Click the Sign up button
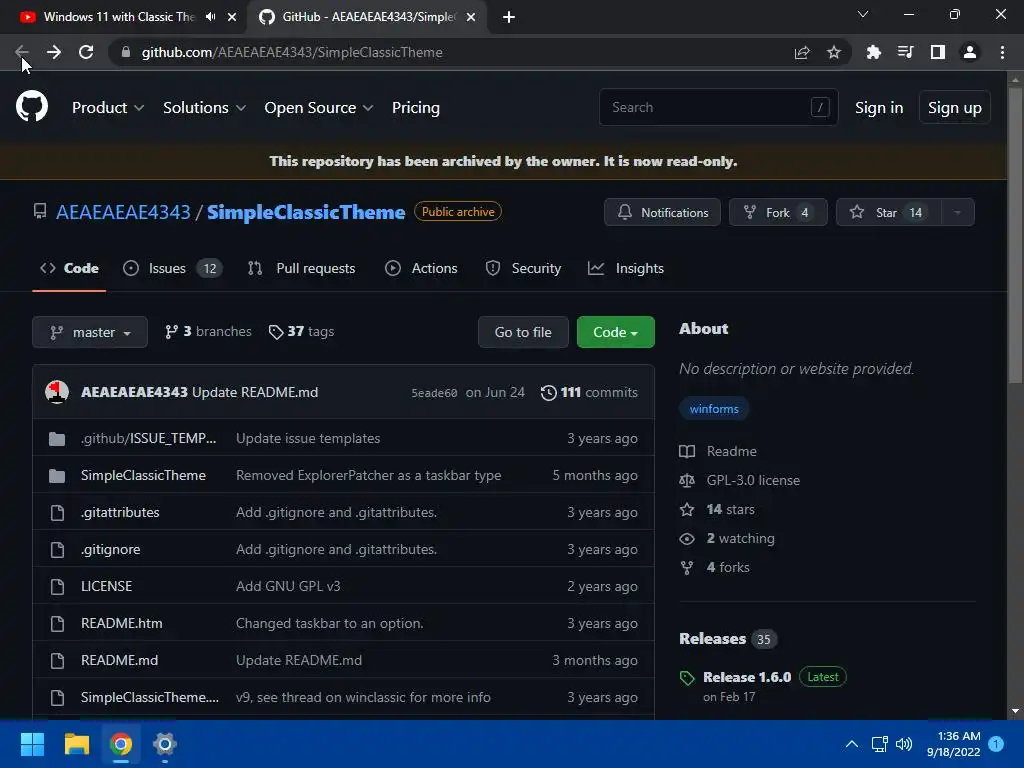Viewport: 1024px width, 768px height. pos(954,108)
